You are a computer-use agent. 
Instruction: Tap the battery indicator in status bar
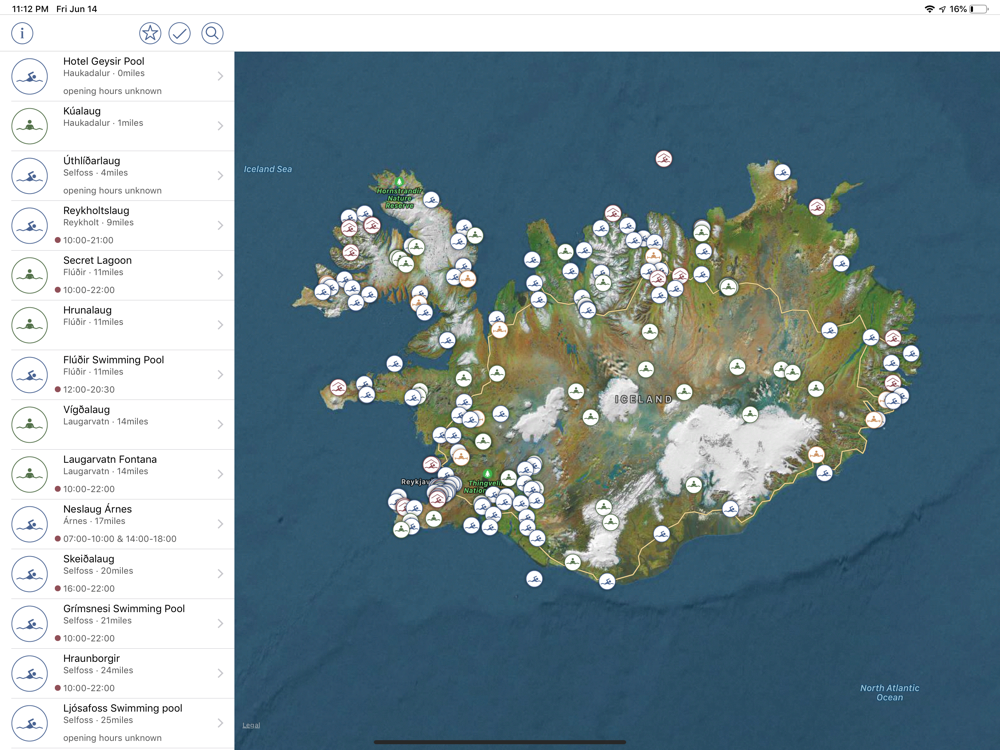[x=978, y=9]
